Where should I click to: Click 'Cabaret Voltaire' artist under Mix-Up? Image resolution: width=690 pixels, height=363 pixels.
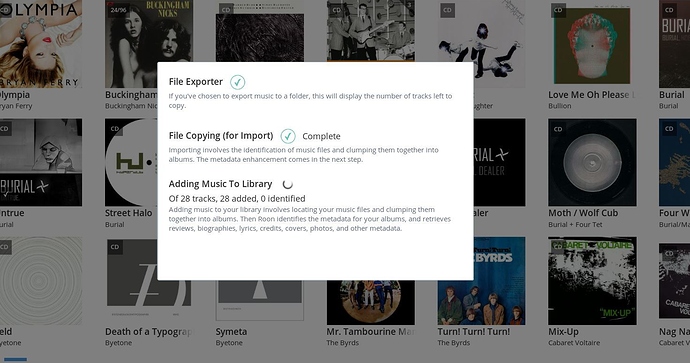pyautogui.click(x=574, y=343)
